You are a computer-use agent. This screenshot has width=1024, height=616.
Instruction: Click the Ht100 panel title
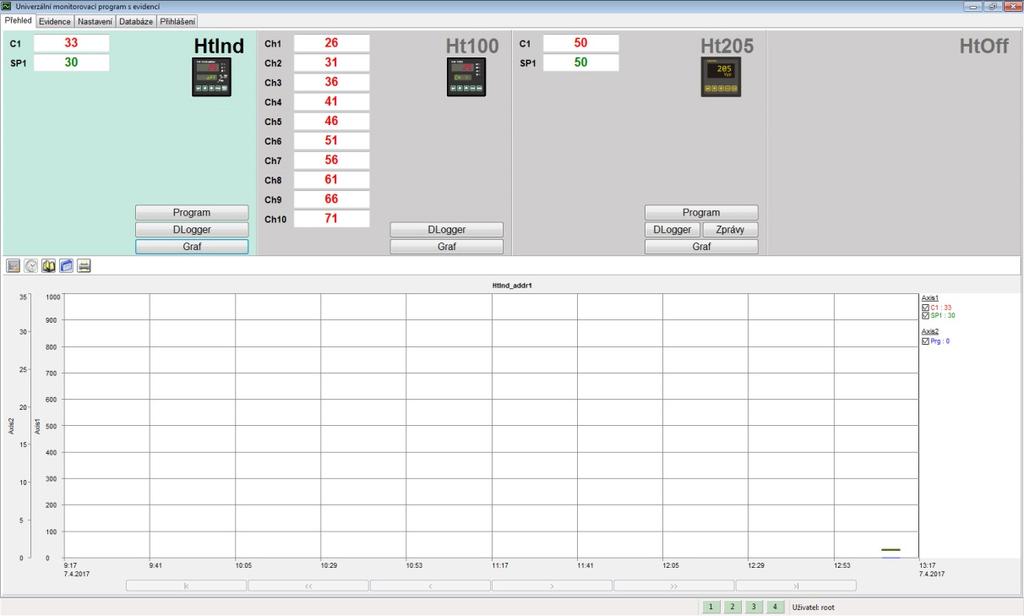point(472,46)
